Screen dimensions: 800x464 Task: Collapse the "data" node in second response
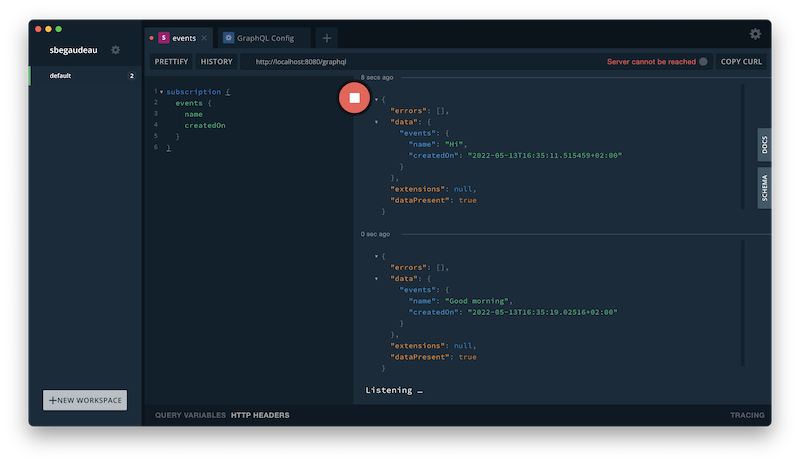pyautogui.click(x=376, y=279)
